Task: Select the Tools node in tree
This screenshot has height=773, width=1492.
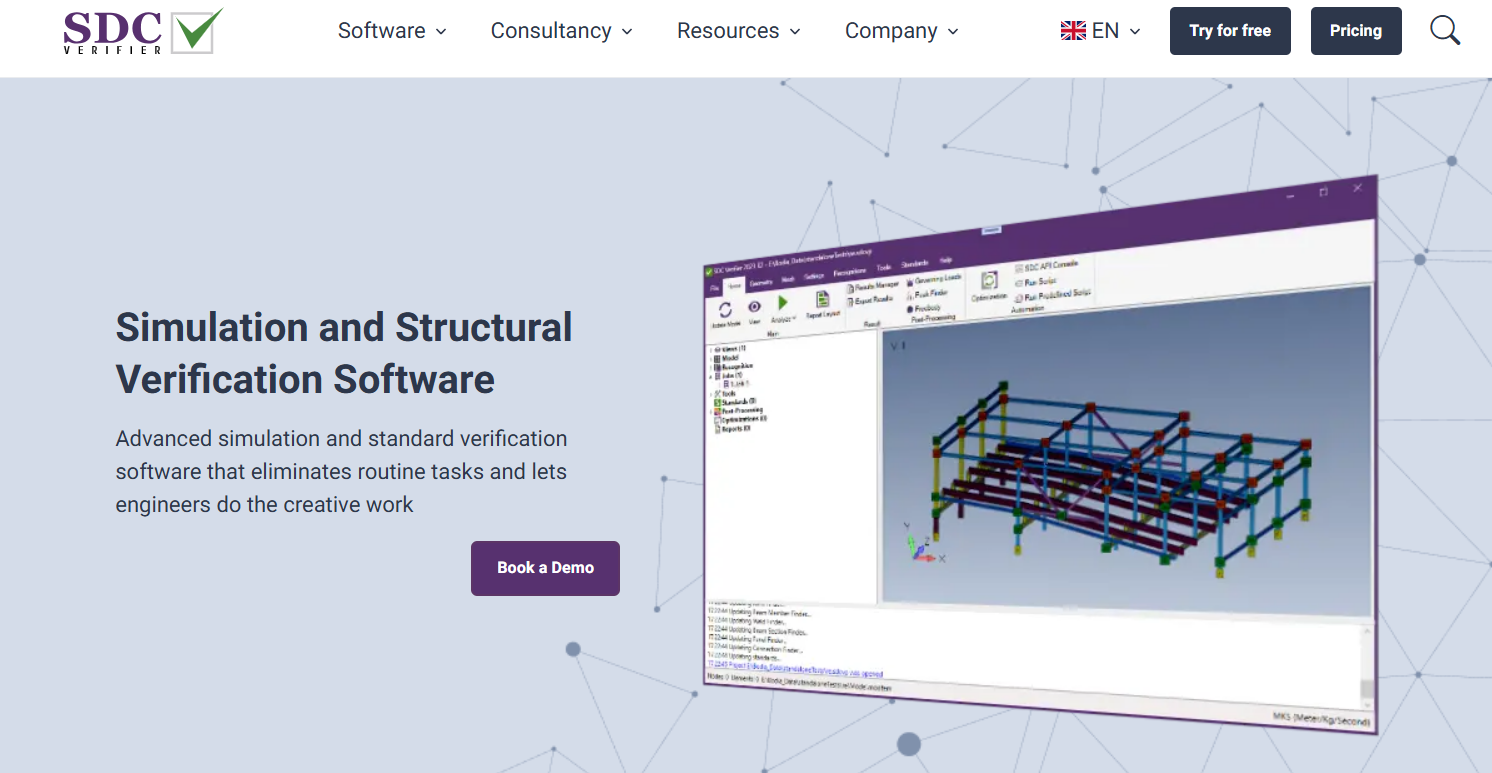Action: click(725, 394)
